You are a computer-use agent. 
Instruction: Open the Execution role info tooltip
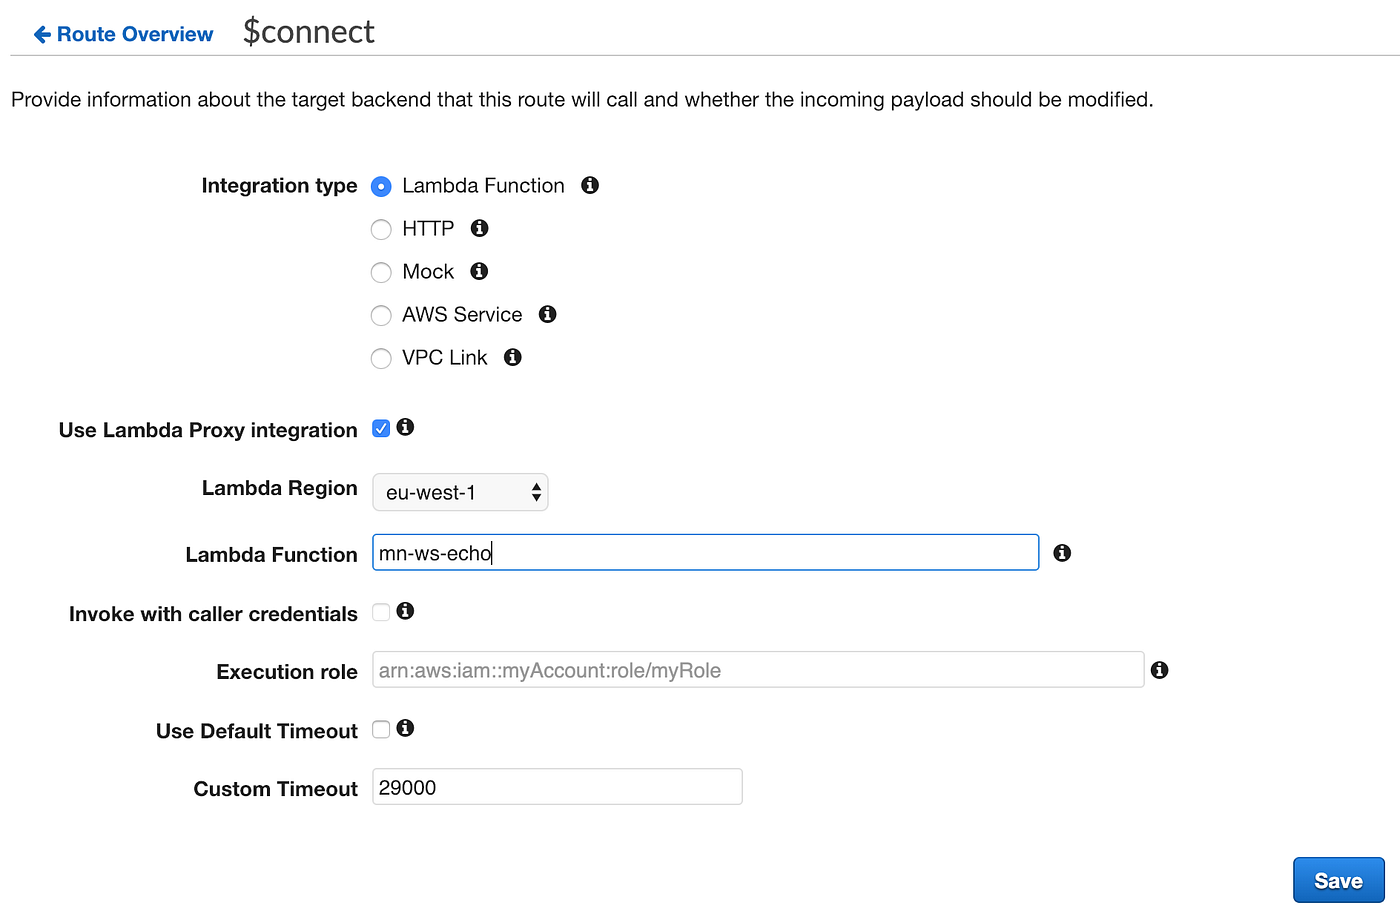[1159, 669]
